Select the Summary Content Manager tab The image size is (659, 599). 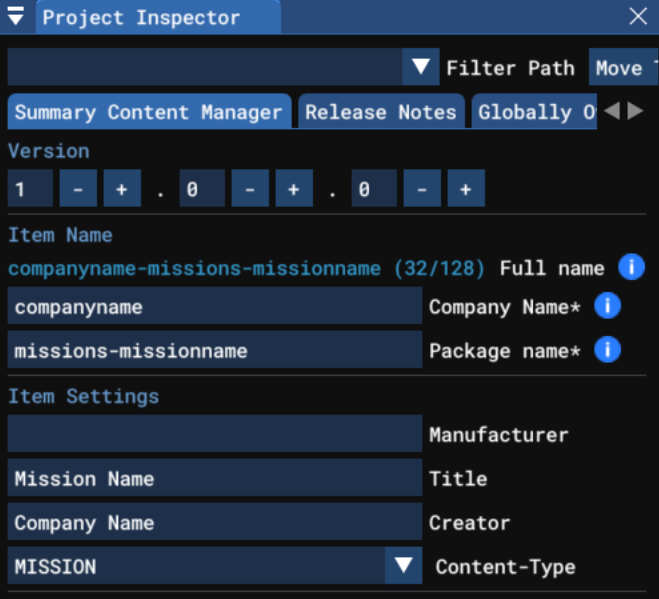point(148,112)
